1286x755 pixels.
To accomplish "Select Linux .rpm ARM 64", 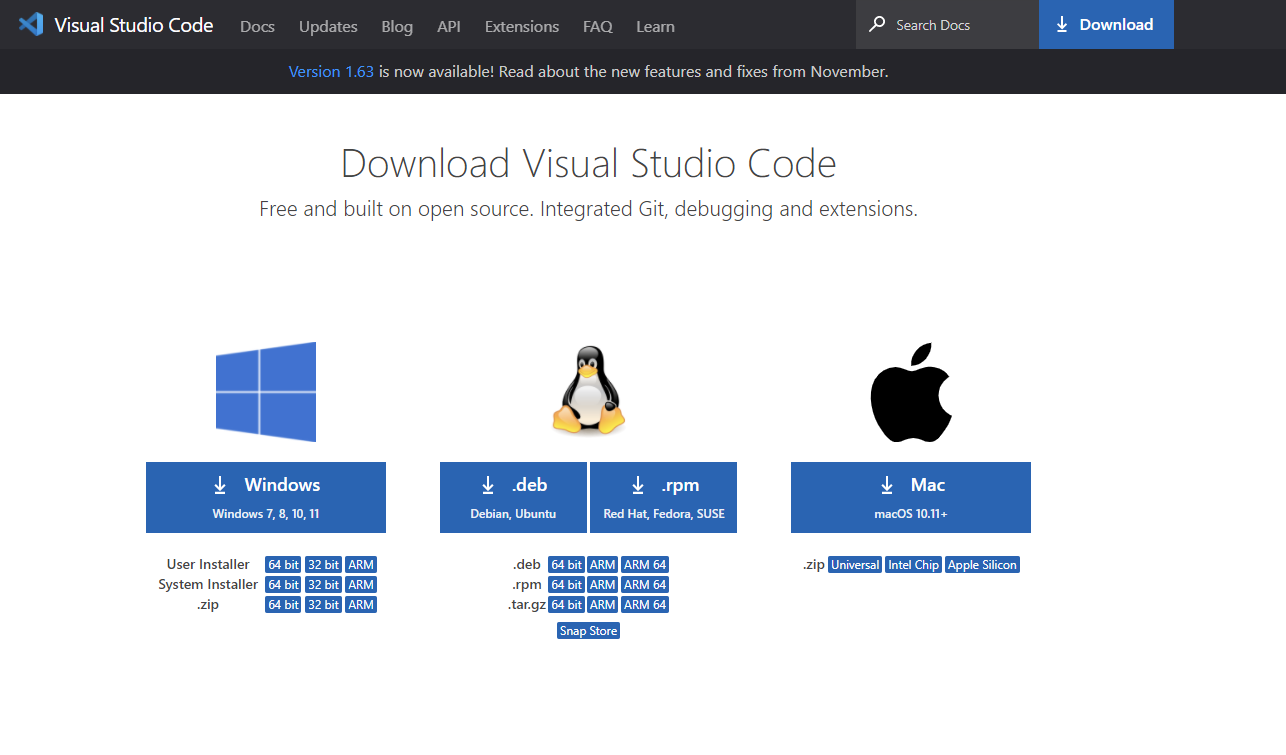I will coord(645,585).
